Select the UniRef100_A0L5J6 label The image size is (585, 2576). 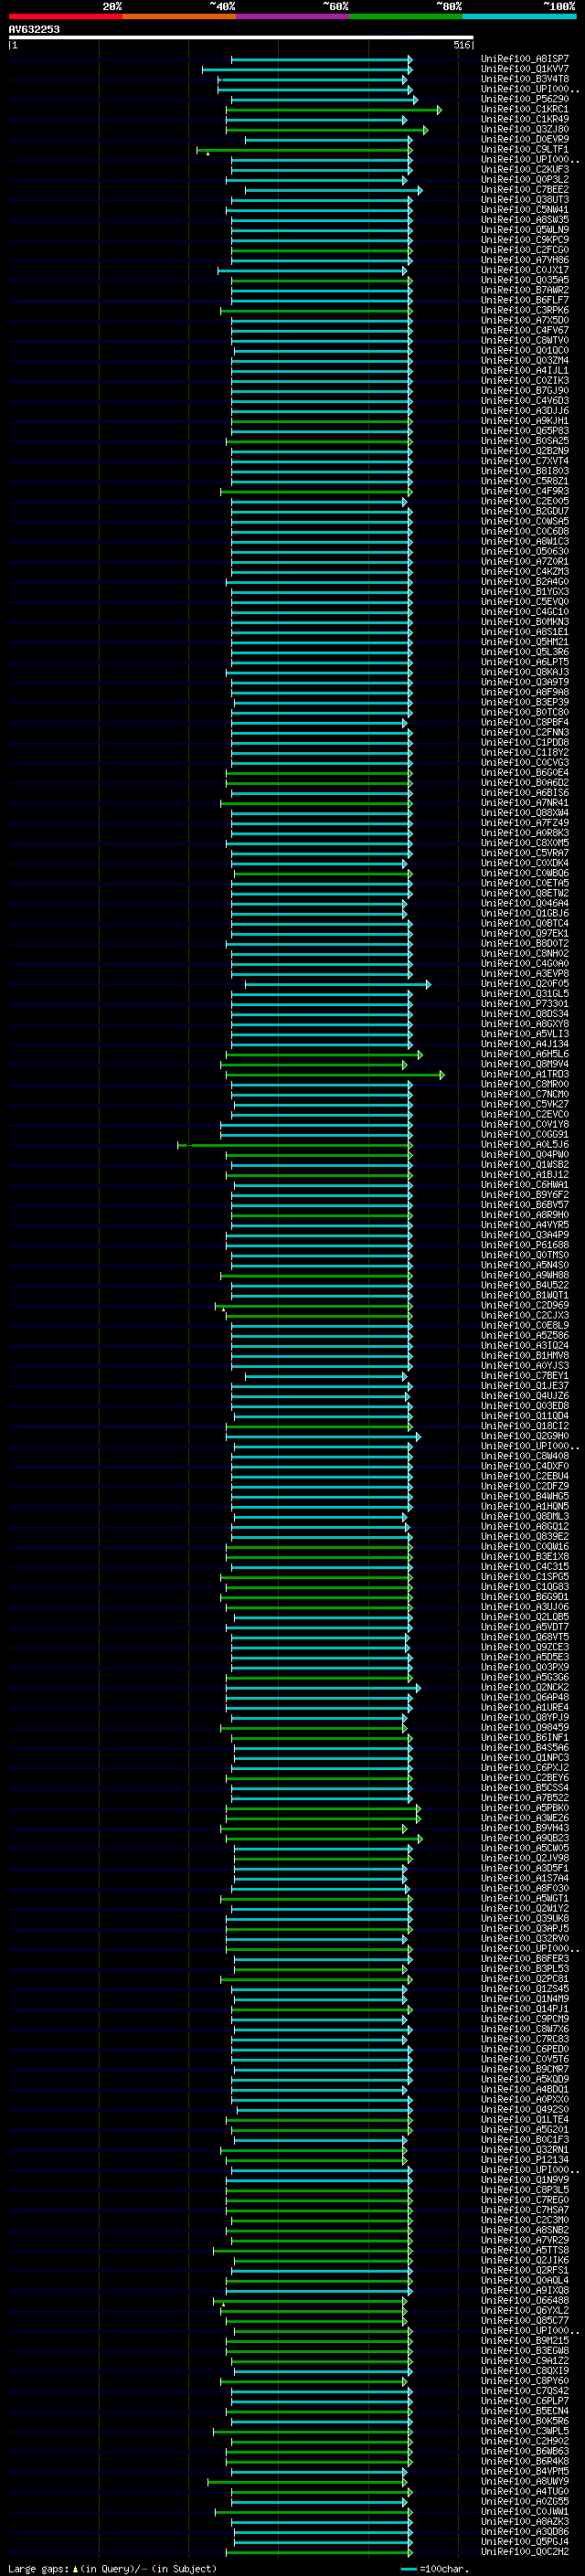525,1144
